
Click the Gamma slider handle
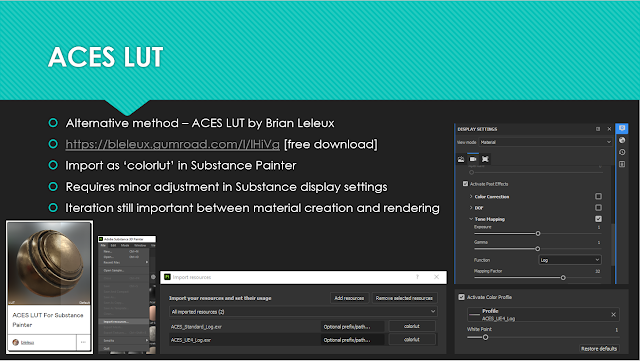click(538, 249)
